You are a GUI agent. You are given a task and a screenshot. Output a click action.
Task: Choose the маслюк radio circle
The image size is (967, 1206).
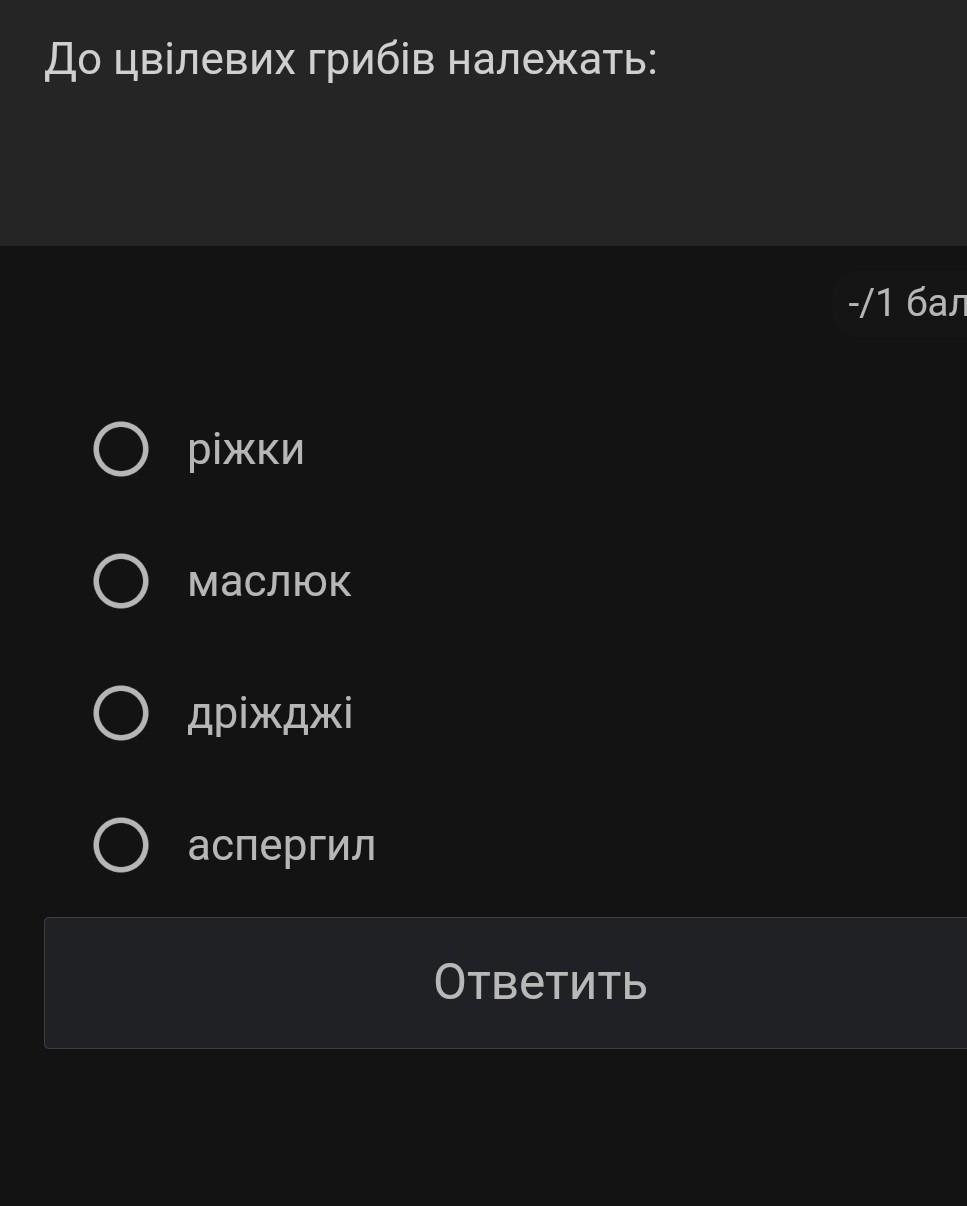pyautogui.click(x=121, y=581)
